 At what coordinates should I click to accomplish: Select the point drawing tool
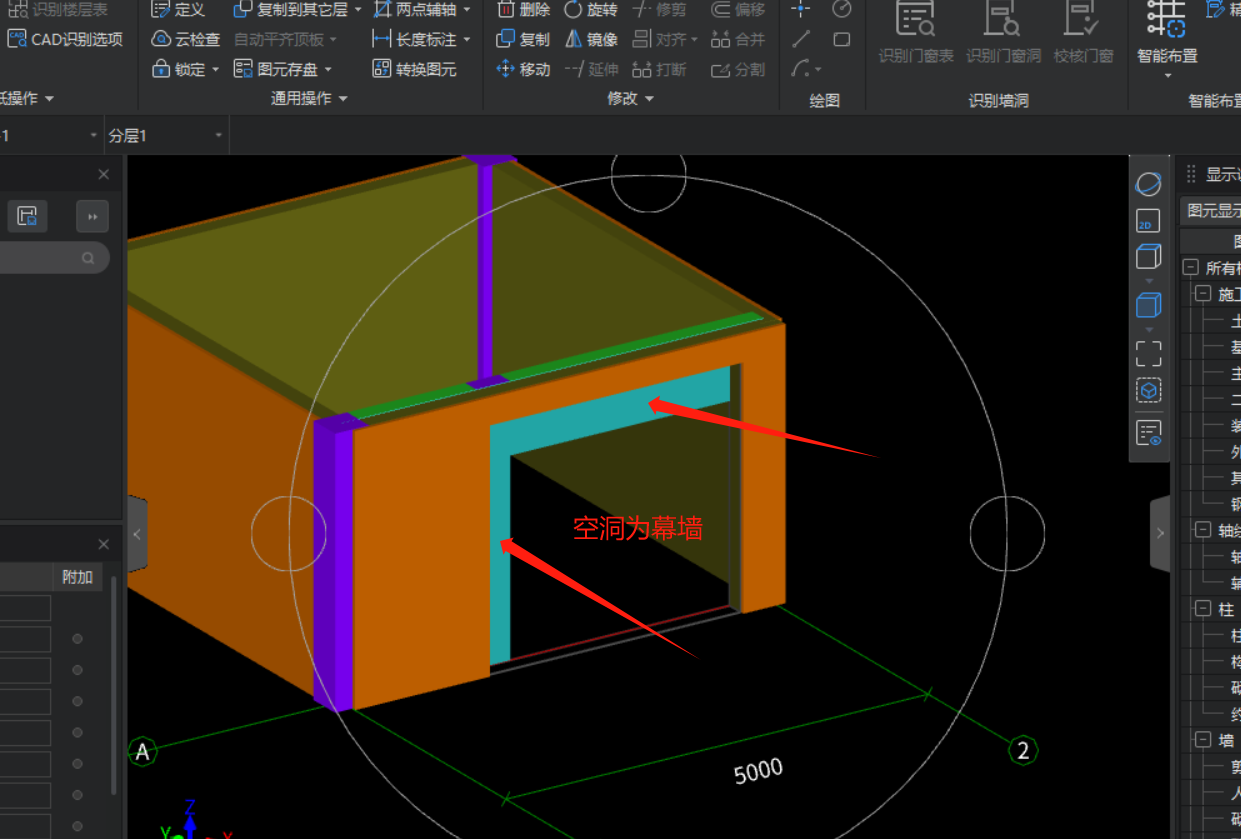801,9
